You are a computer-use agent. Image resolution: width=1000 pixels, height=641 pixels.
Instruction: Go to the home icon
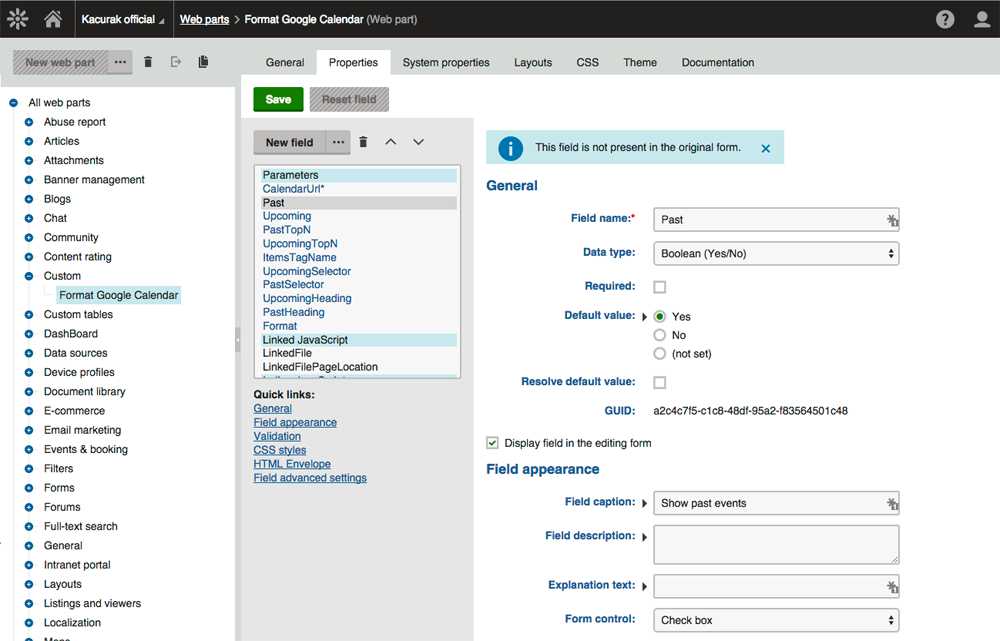53,19
